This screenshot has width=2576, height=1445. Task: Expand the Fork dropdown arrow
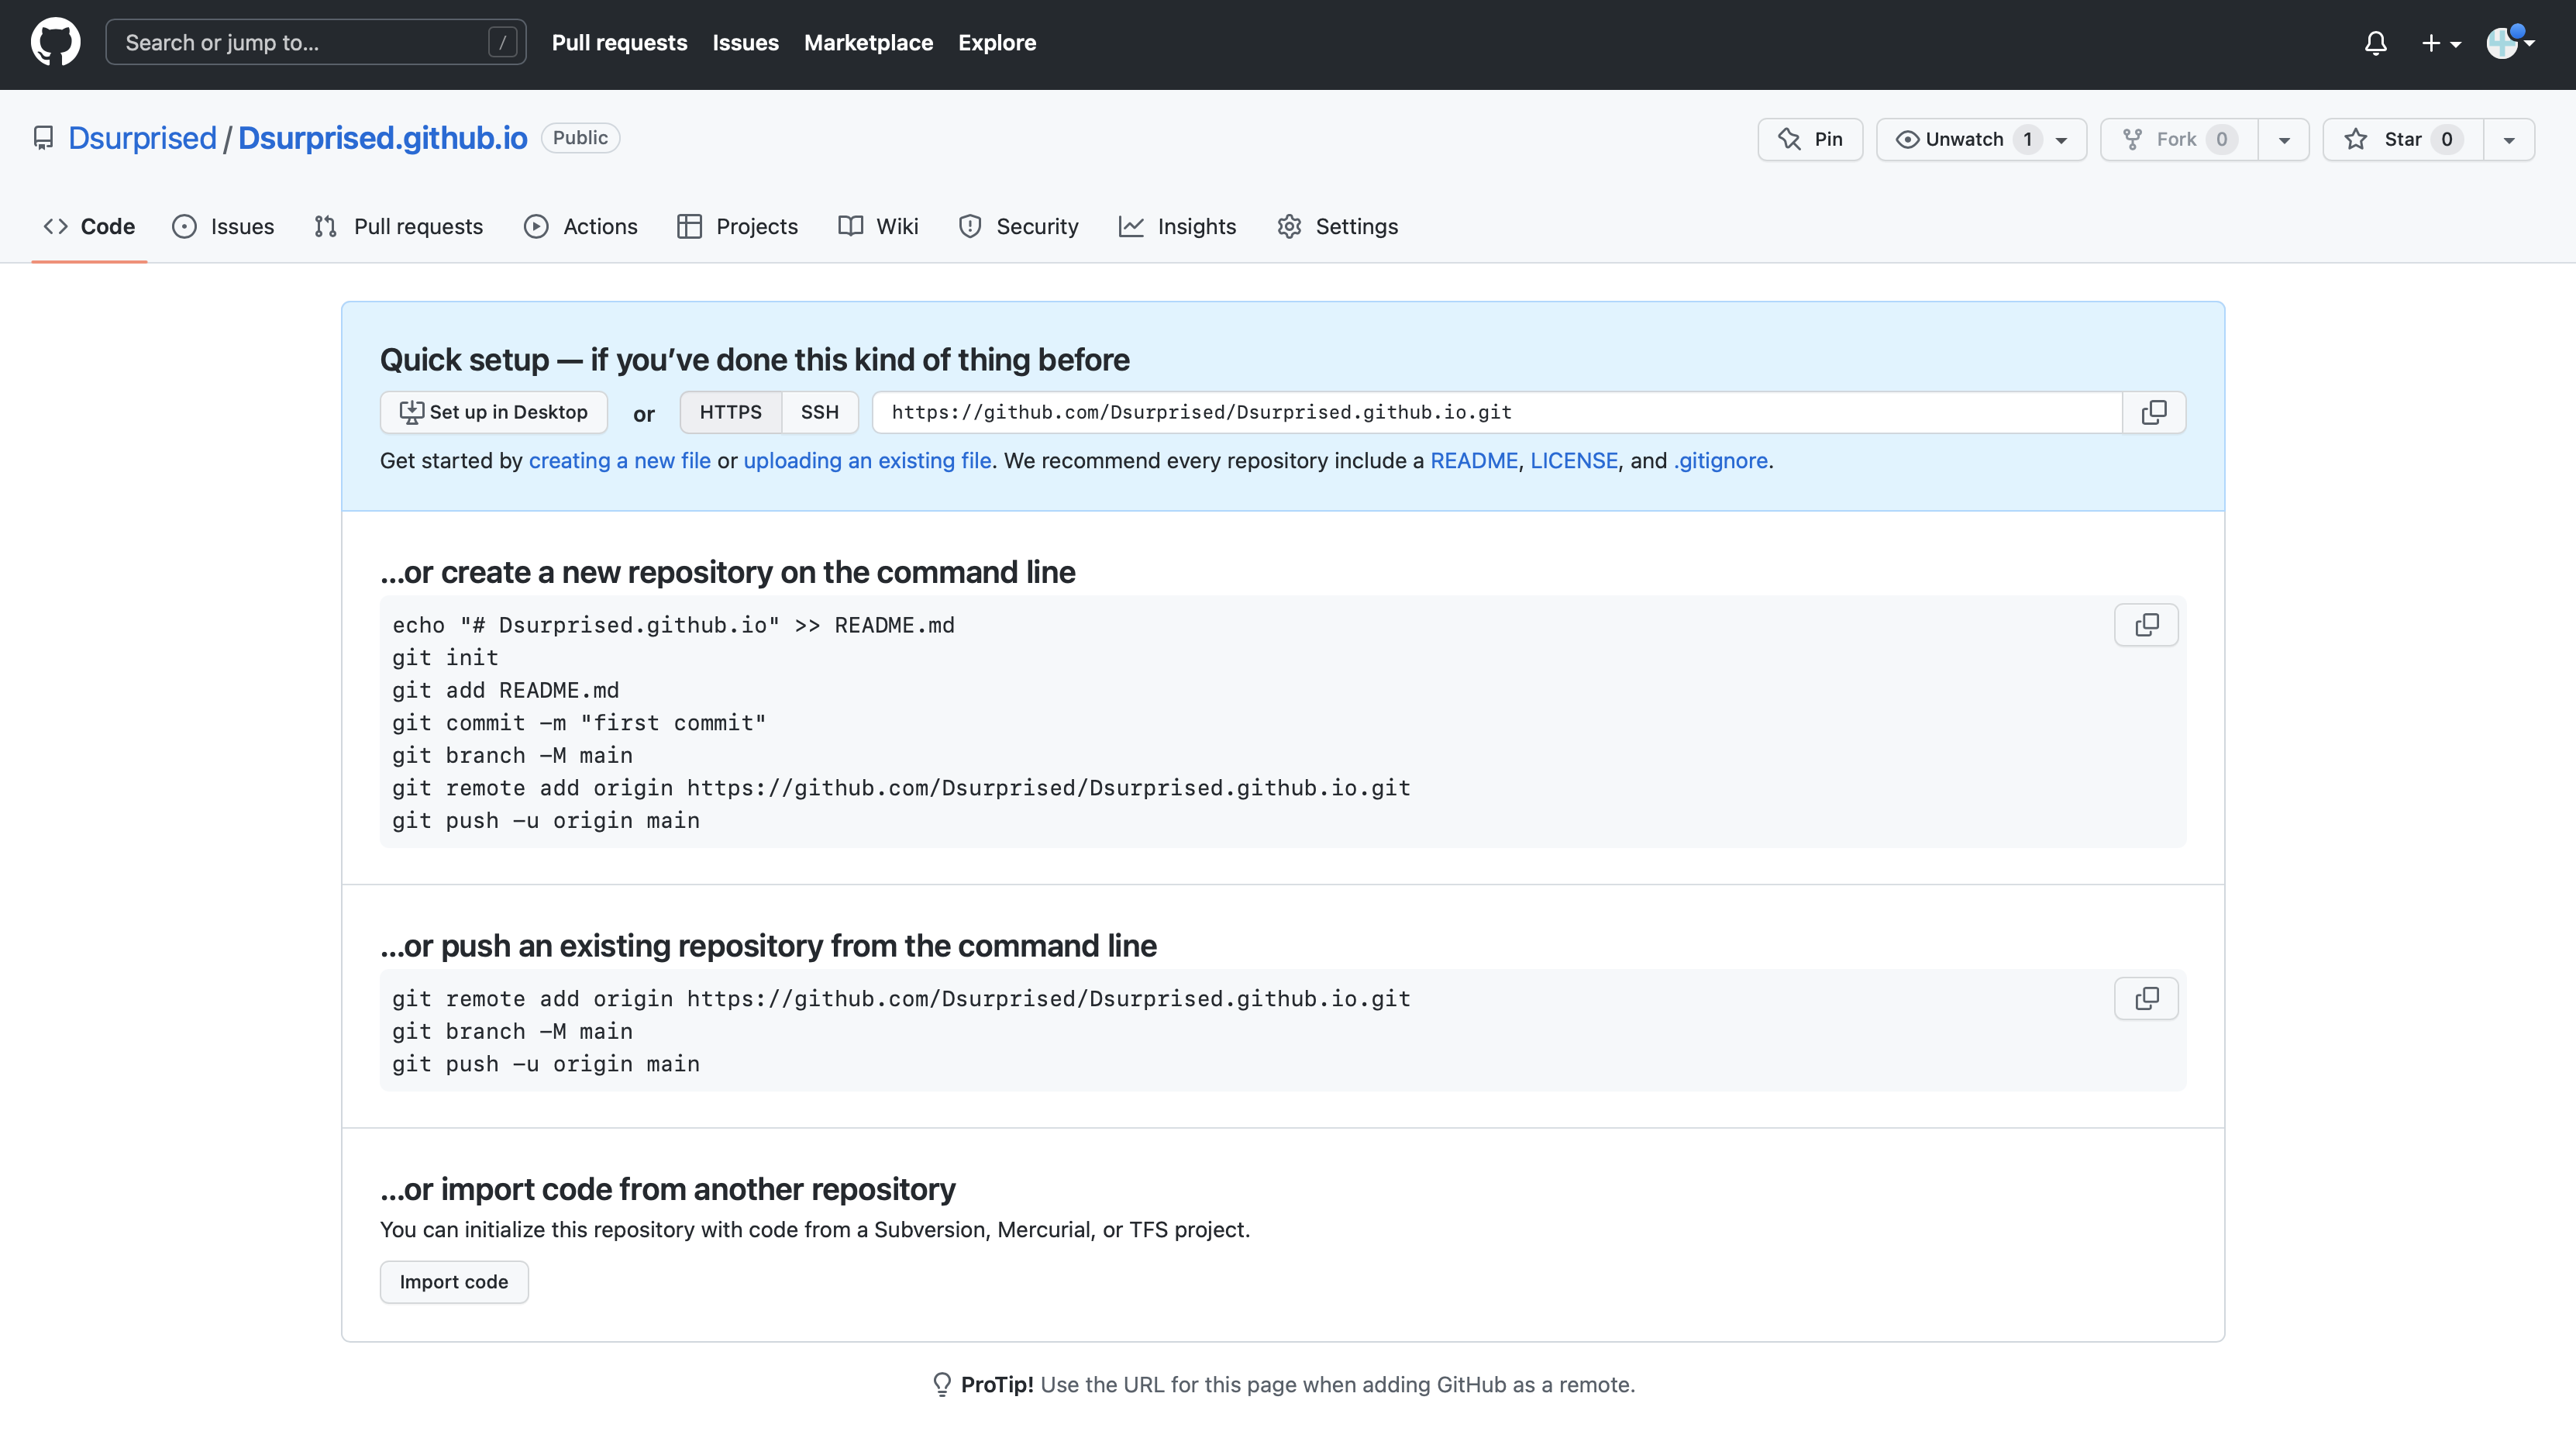[x=2284, y=140]
